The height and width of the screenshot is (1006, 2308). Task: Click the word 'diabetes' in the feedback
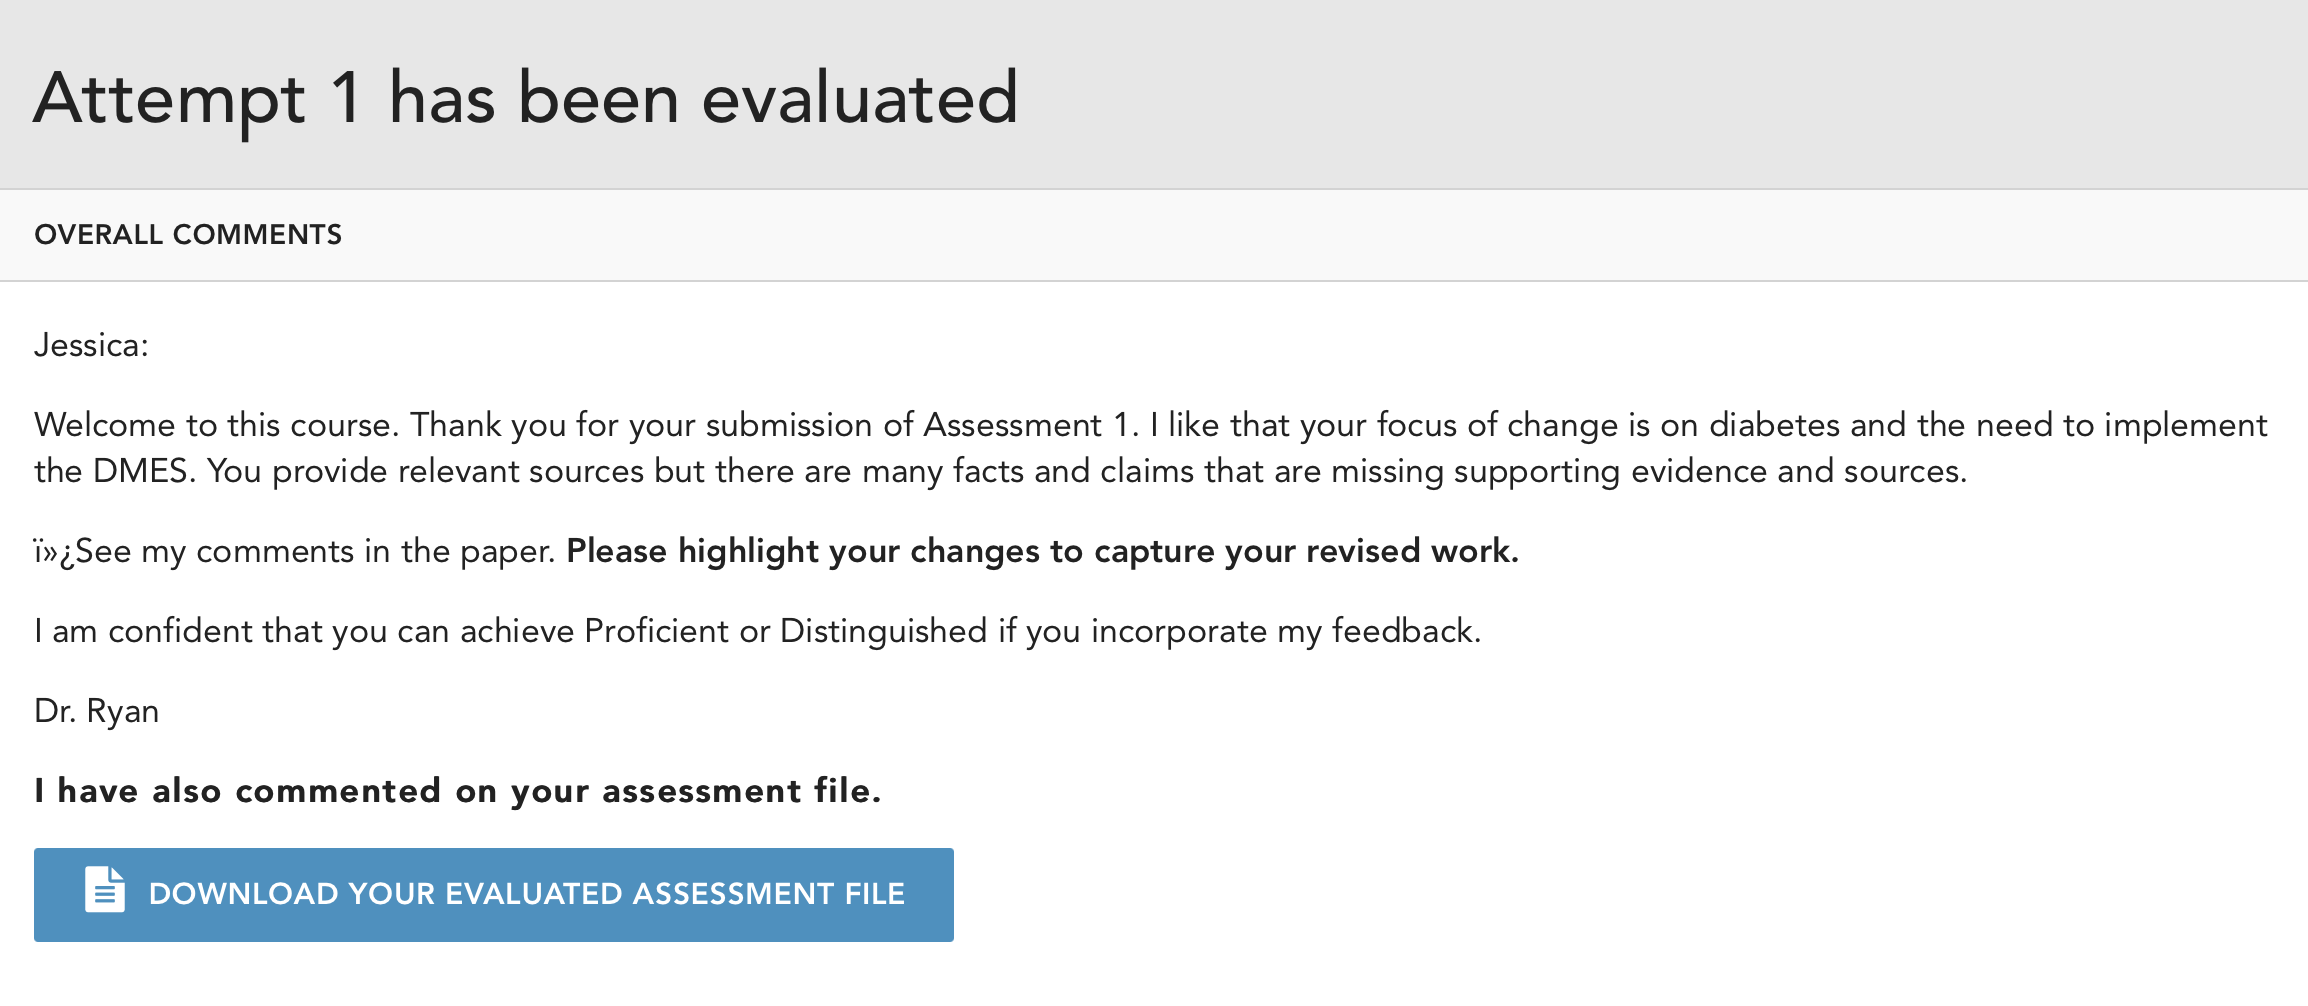click(1774, 425)
